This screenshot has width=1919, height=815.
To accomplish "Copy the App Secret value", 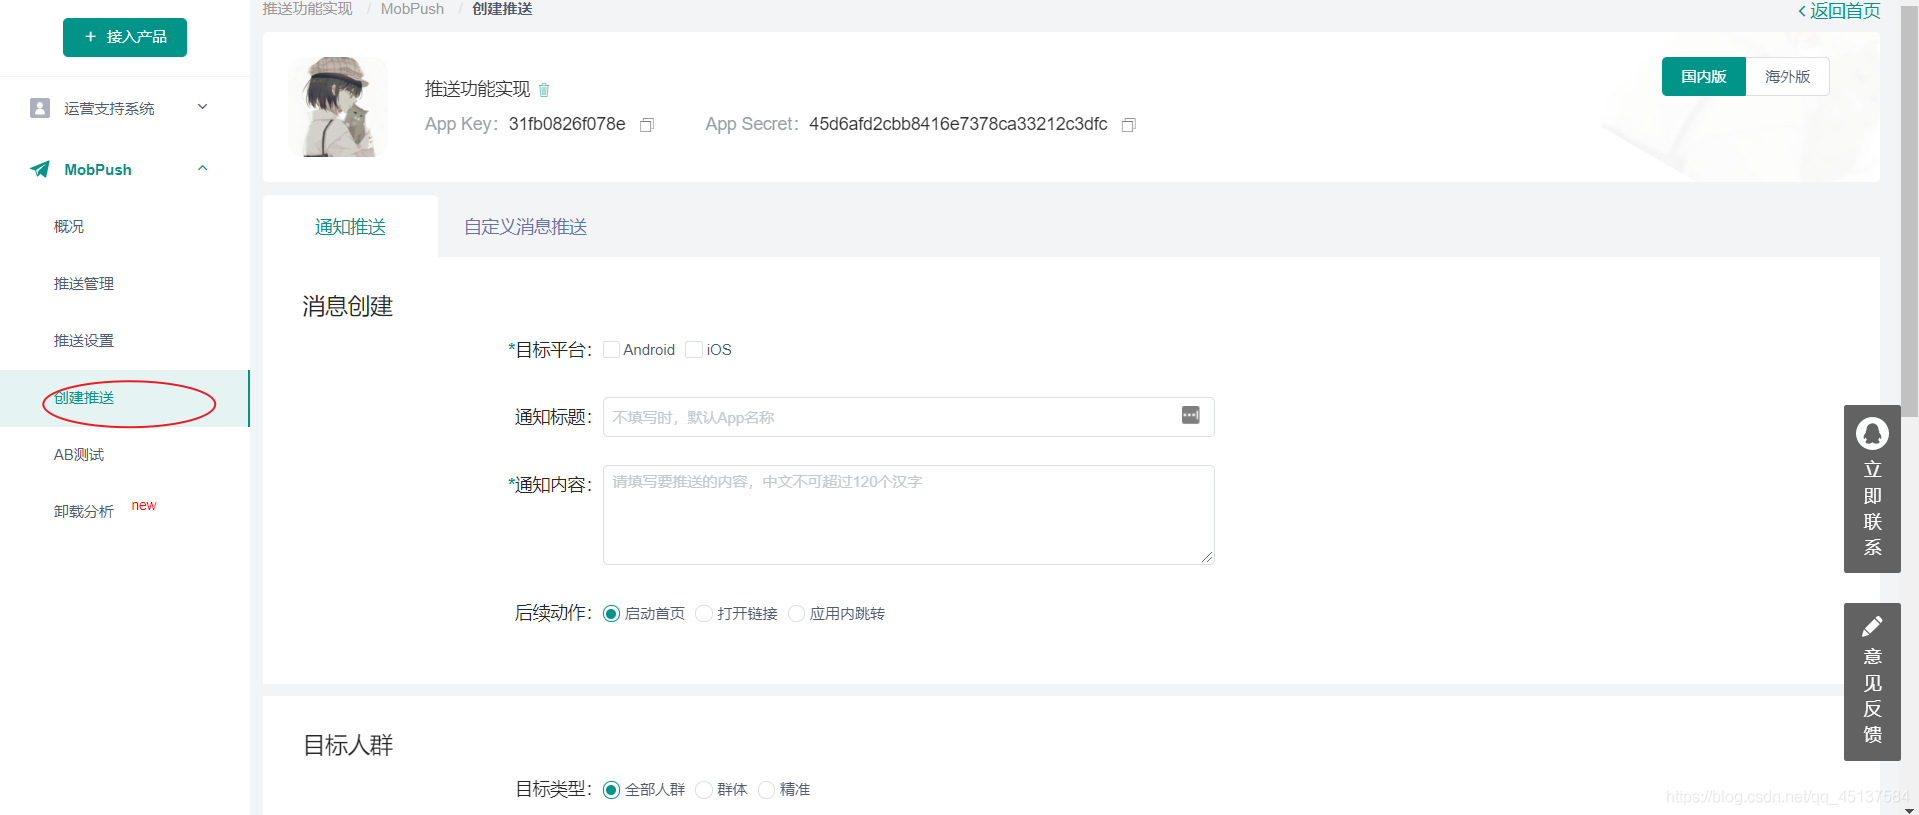I will coord(1129,125).
